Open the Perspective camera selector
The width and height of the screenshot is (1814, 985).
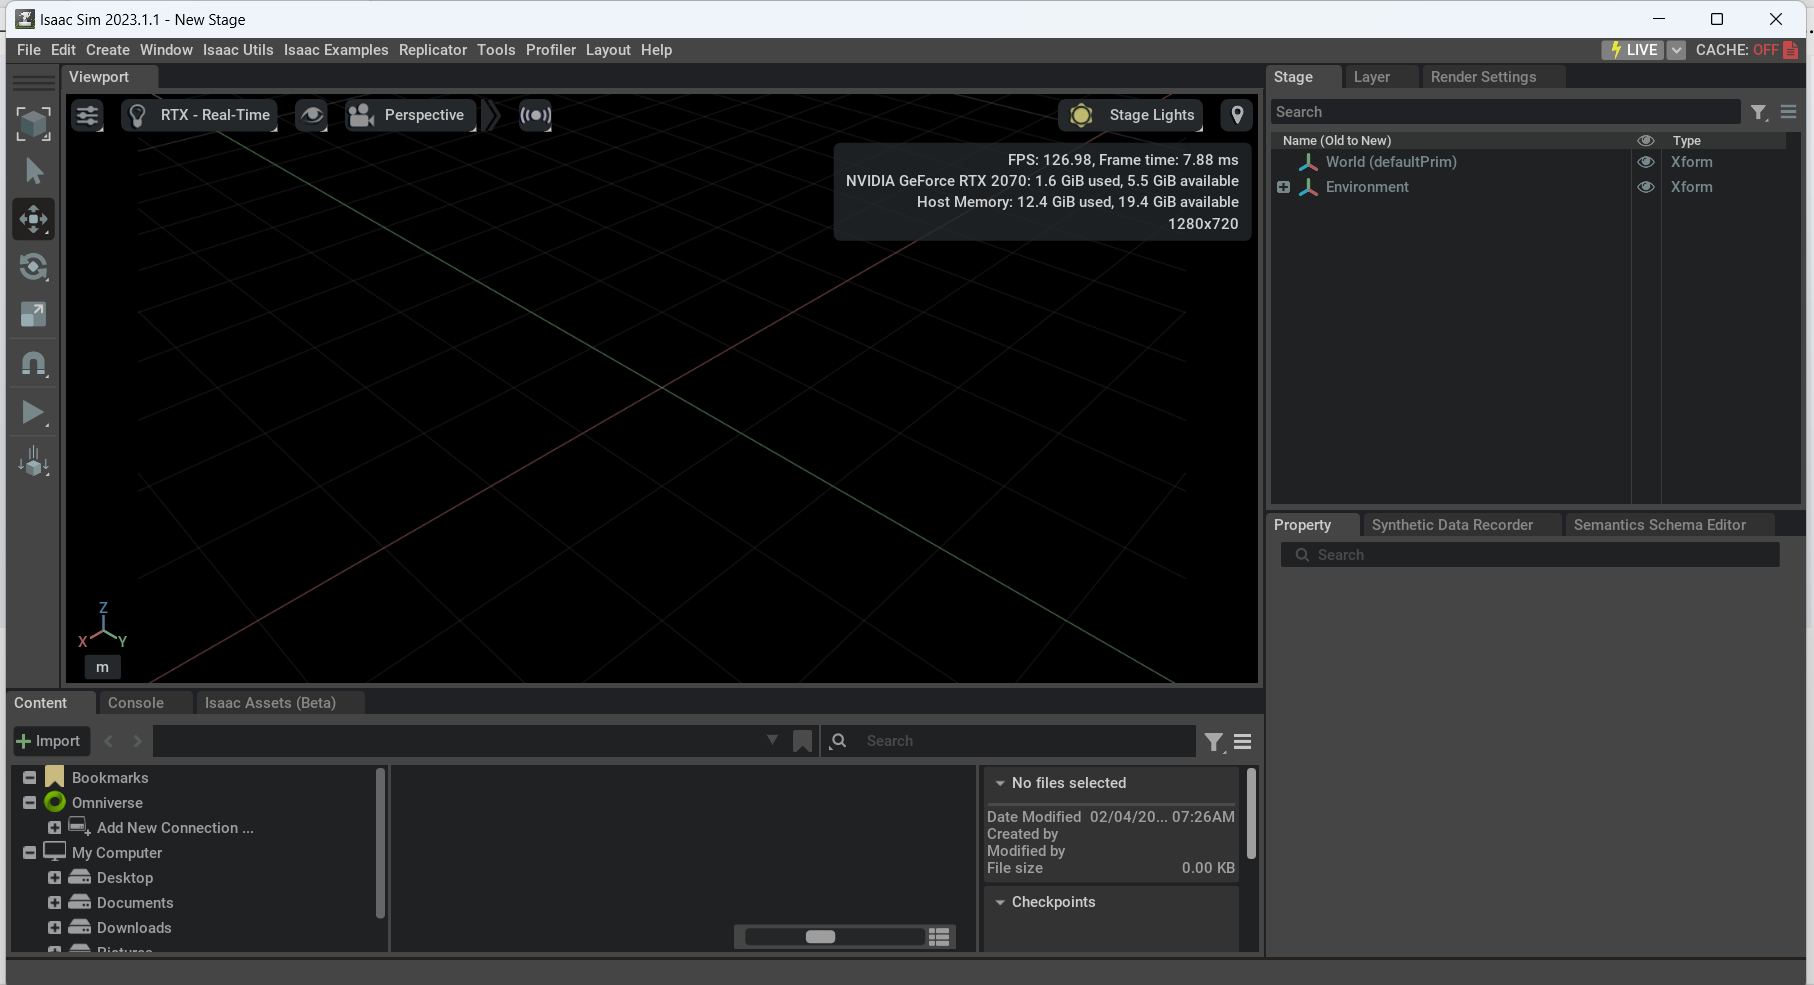(x=410, y=114)
